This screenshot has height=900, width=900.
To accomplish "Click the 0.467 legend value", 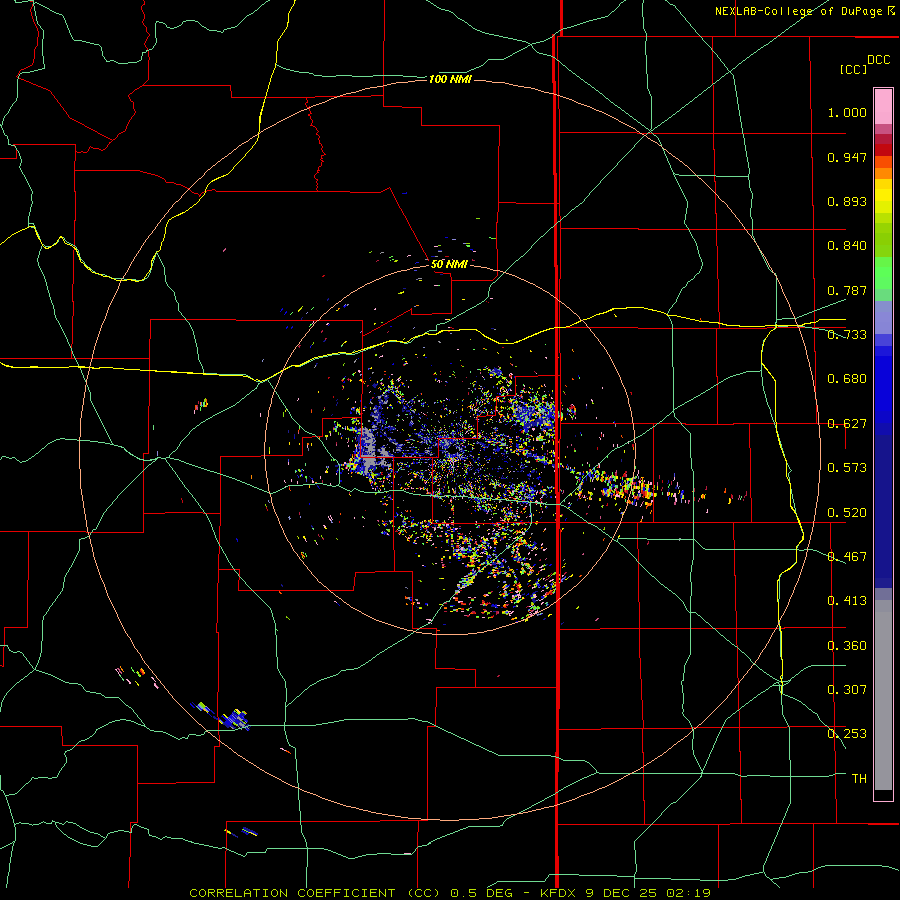I will (x=847, y=557).
